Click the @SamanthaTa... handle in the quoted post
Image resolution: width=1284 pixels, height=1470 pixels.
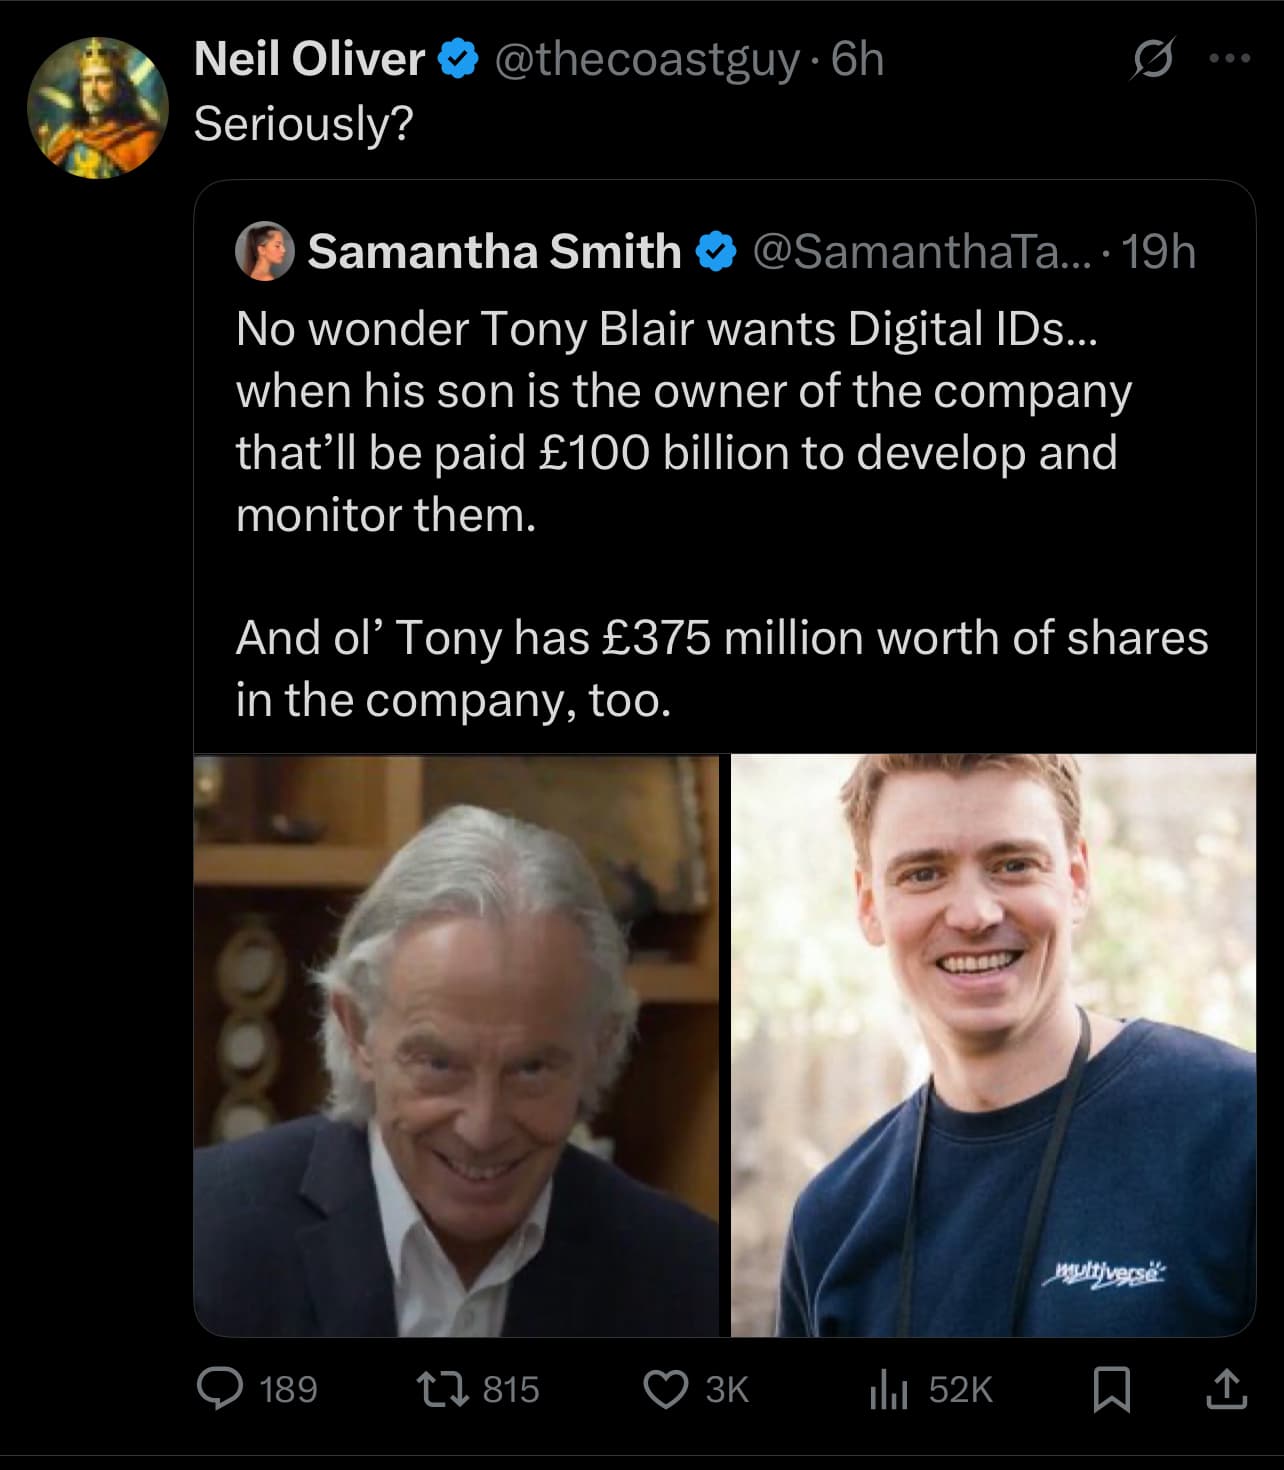(908, 252)
